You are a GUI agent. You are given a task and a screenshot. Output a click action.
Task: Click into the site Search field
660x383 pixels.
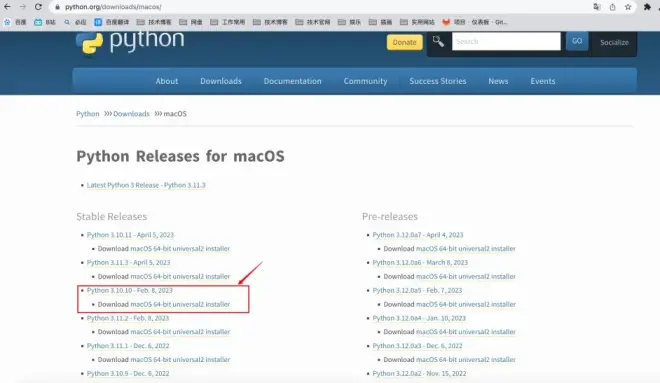pos(506,41)
